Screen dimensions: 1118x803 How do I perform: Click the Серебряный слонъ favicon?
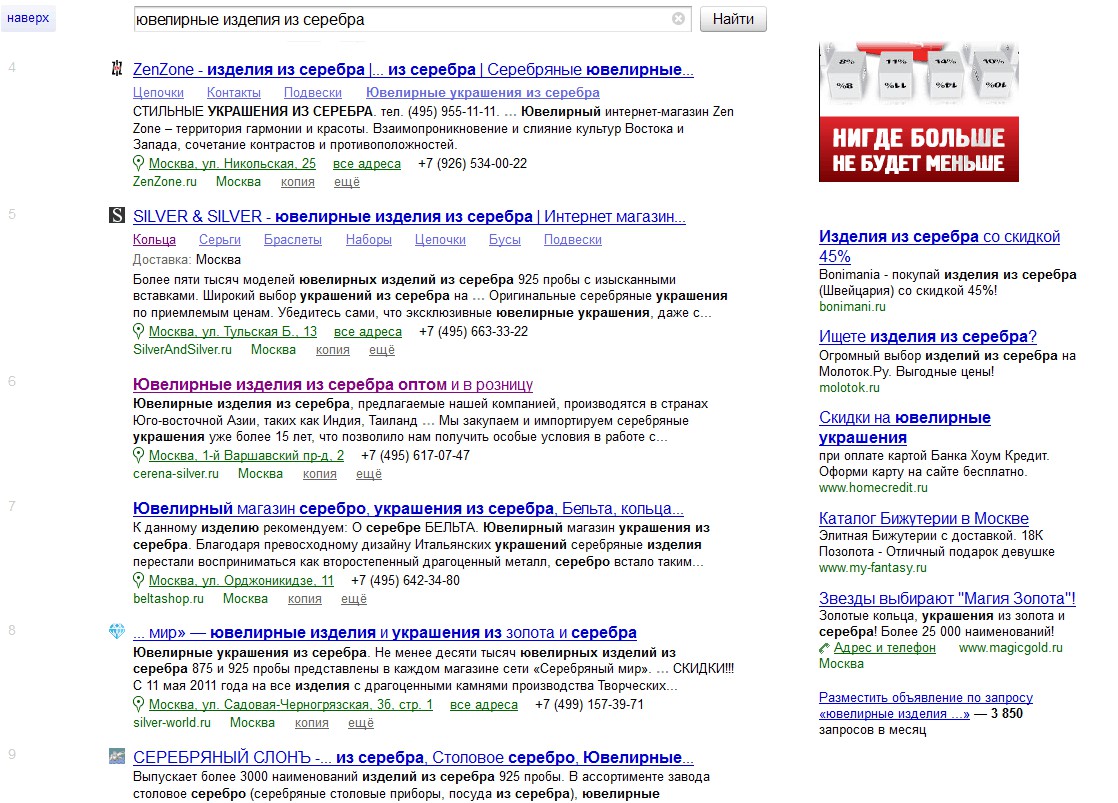(x=117, y=756)
